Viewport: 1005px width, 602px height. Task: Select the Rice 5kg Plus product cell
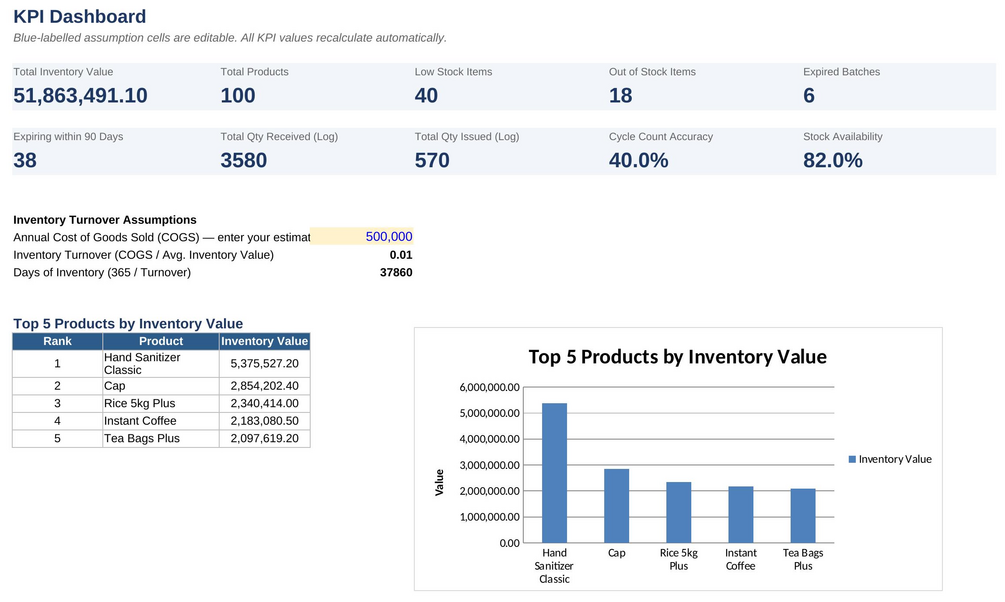tap(161, 403)
